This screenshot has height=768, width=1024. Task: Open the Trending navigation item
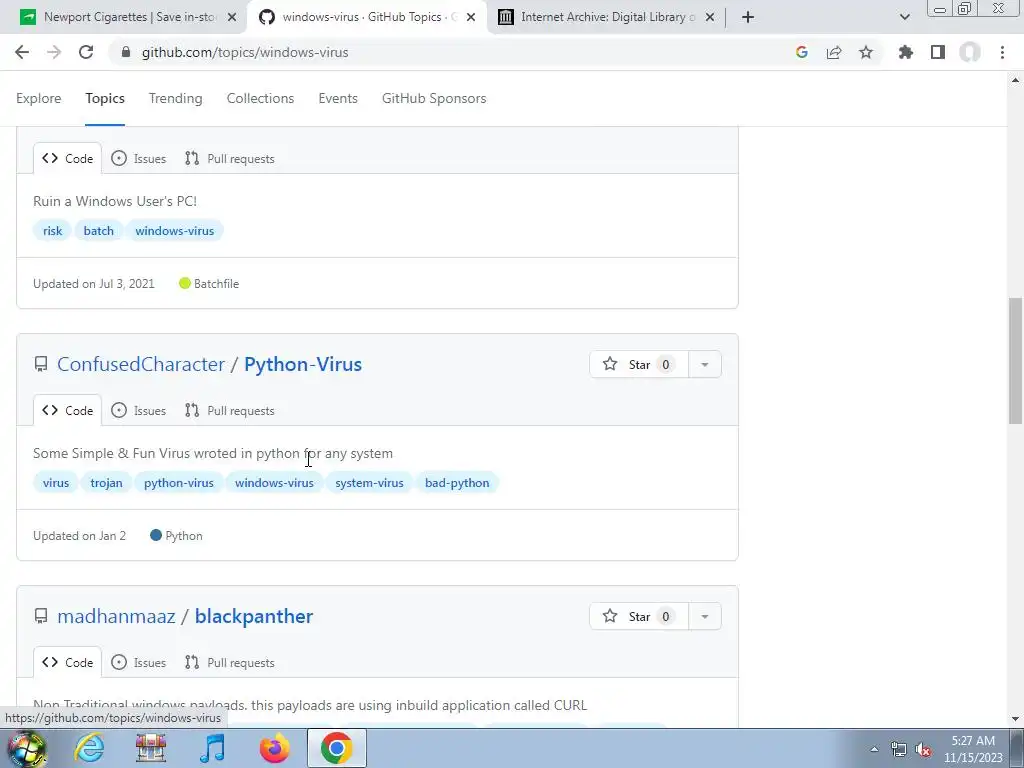click(175, 98)
